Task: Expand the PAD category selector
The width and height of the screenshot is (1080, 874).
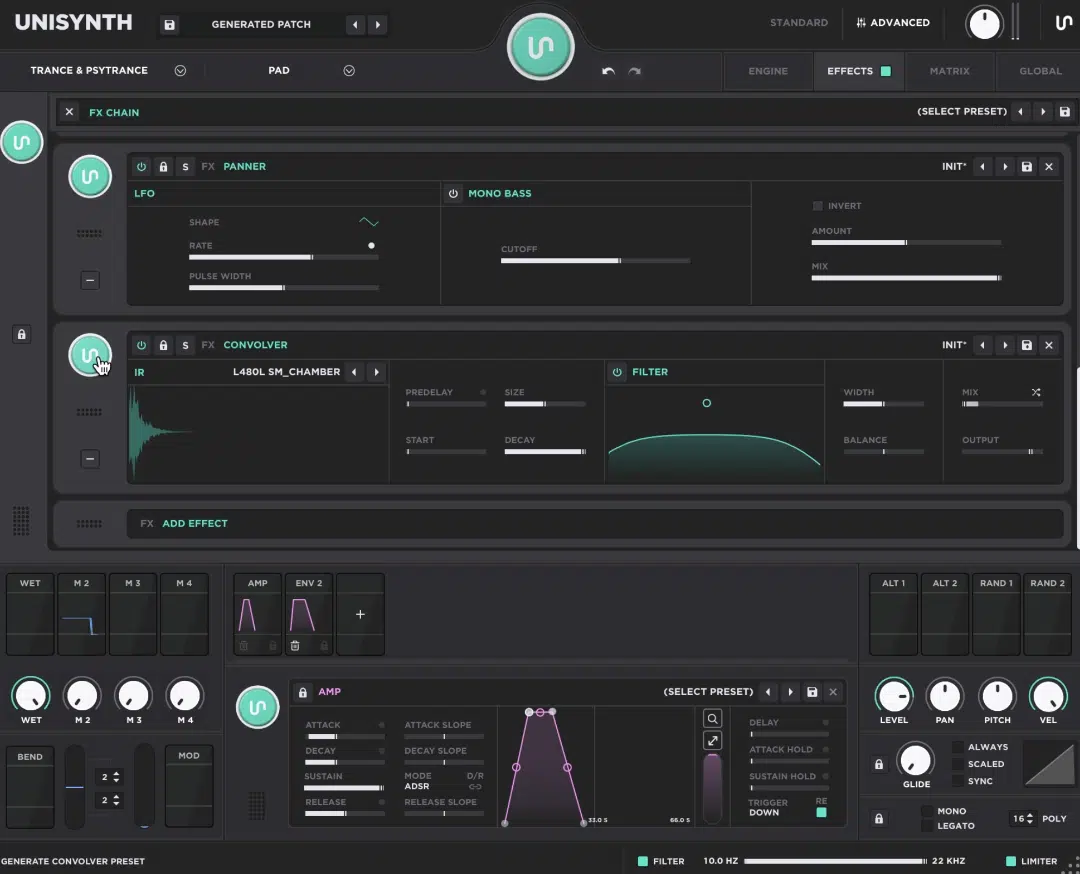Action: (x=349, y=70)
